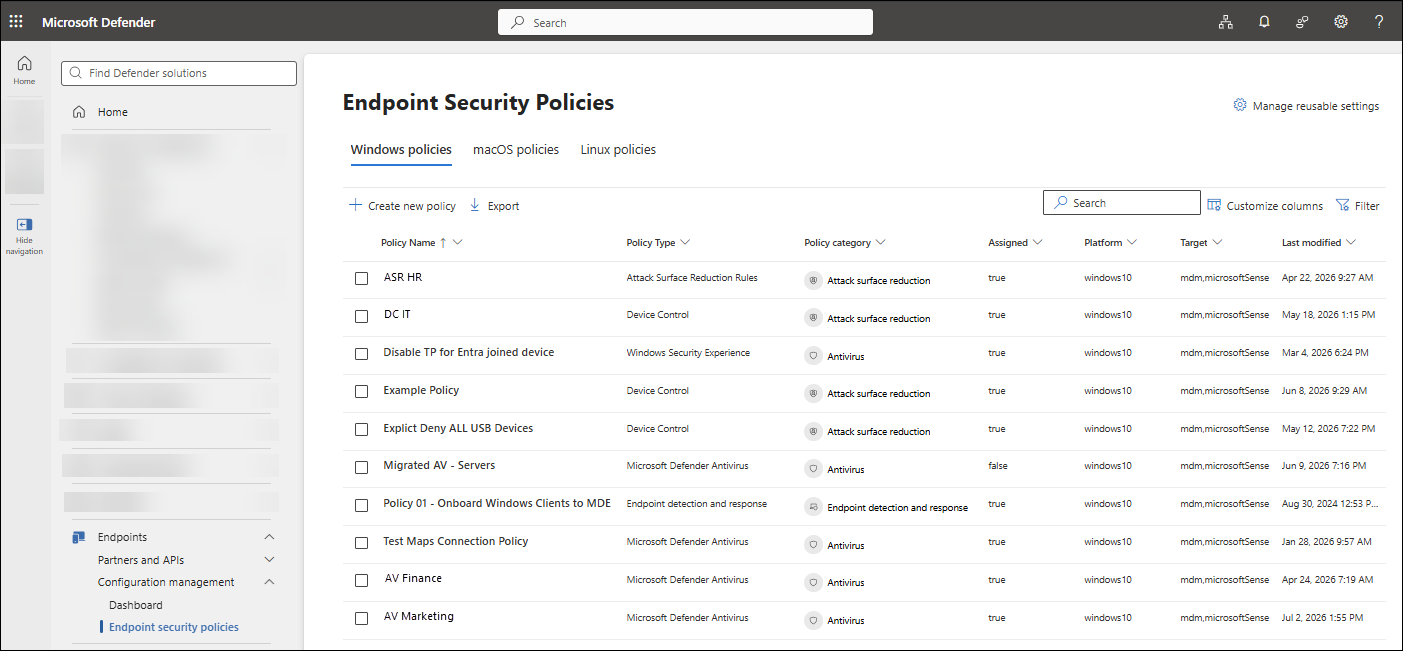This screenshot has width=1403, height=651.
Task: Switch to the Linux policies tab
Action: coord(618,149)
